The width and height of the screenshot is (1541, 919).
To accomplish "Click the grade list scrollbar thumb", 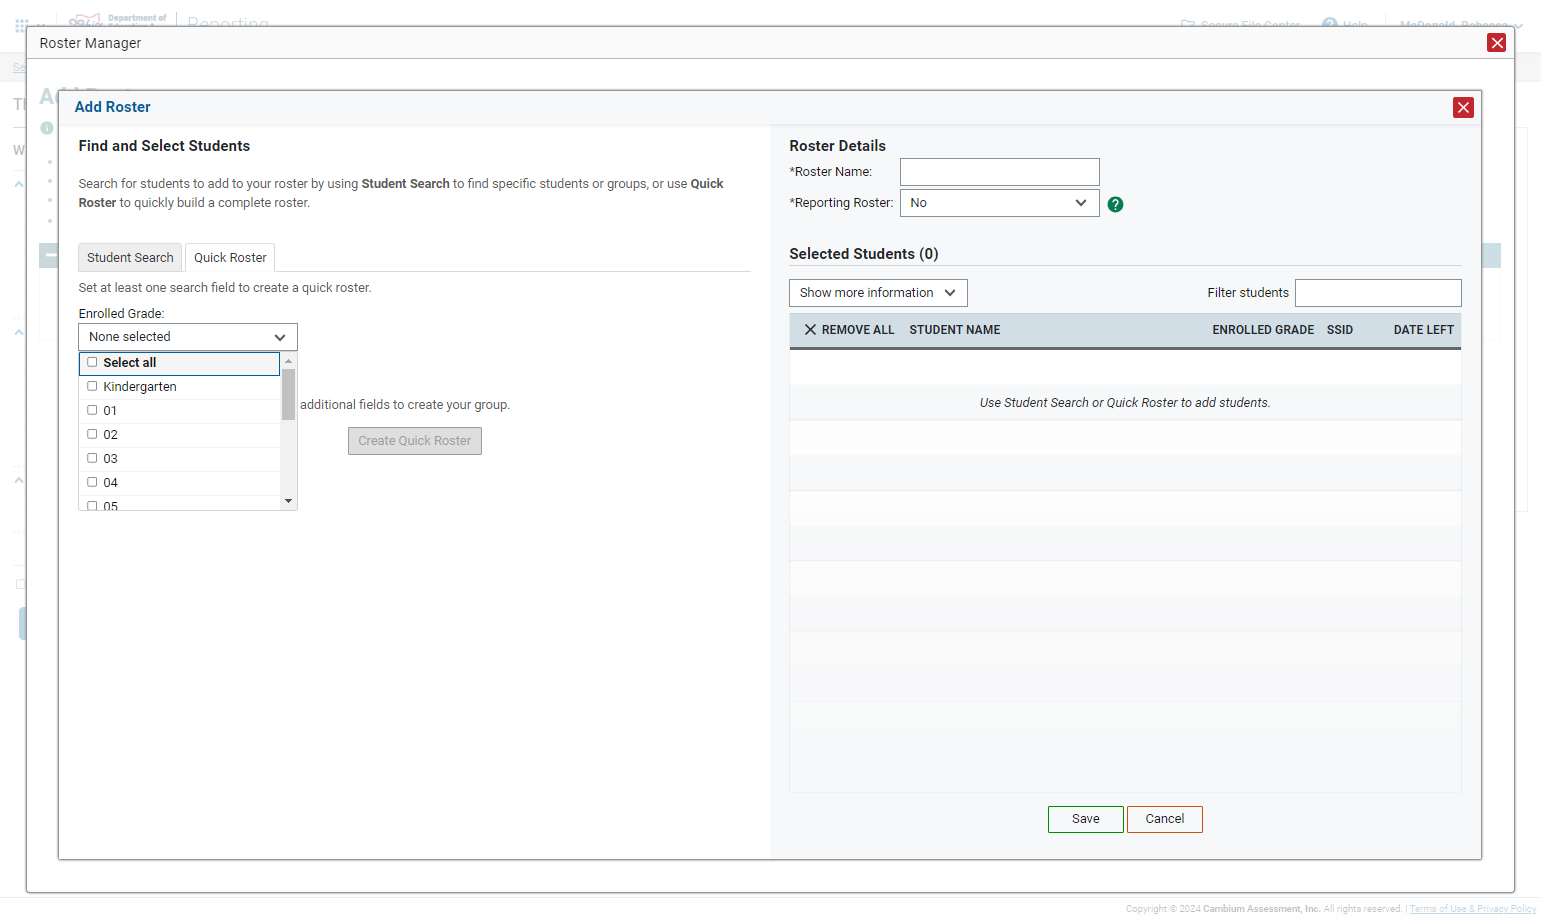I will pyautogui.click(x=289, y=394).
